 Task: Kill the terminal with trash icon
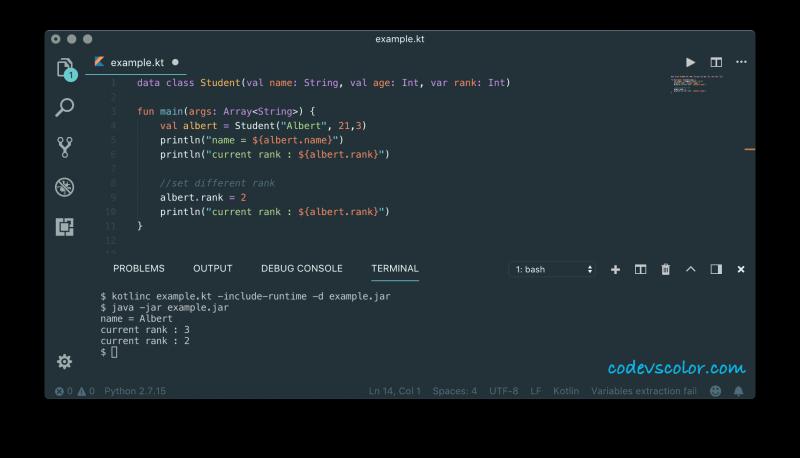[665, 269]
